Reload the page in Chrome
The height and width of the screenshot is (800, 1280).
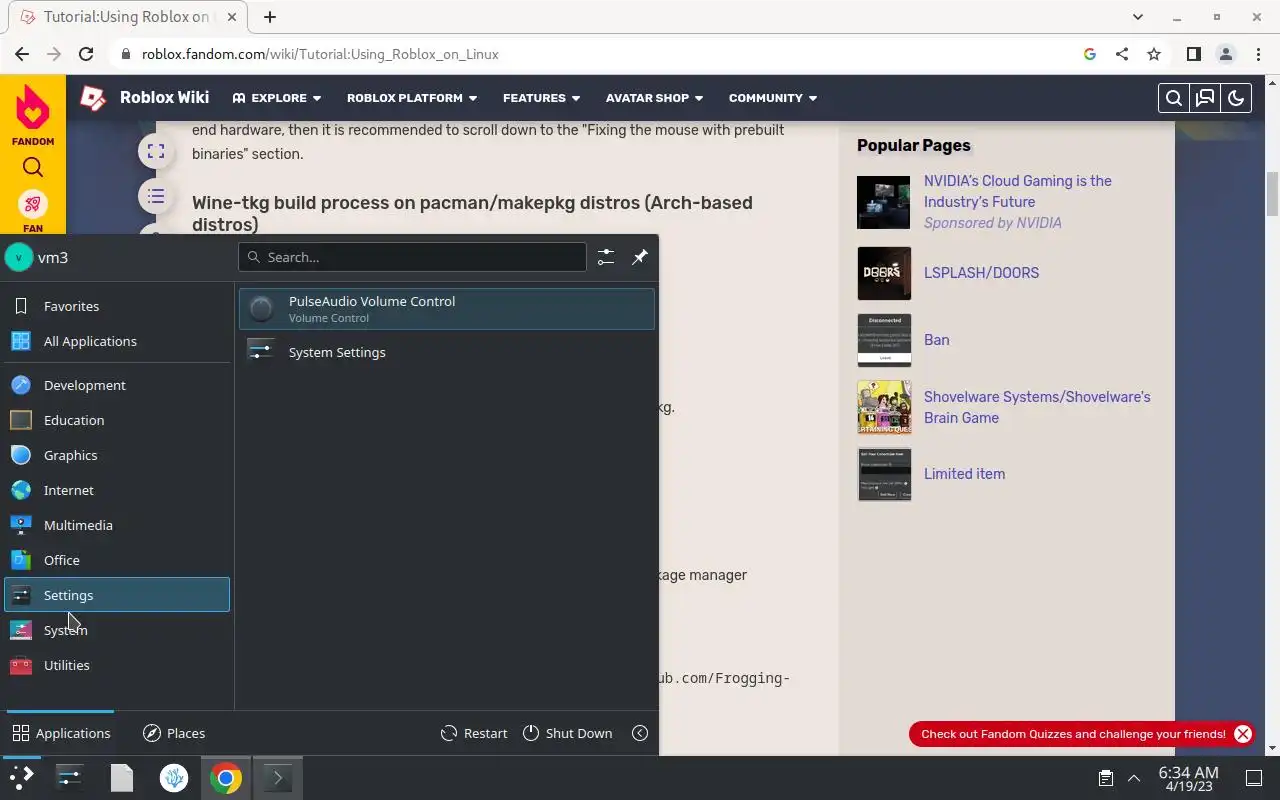pos(86,54)
